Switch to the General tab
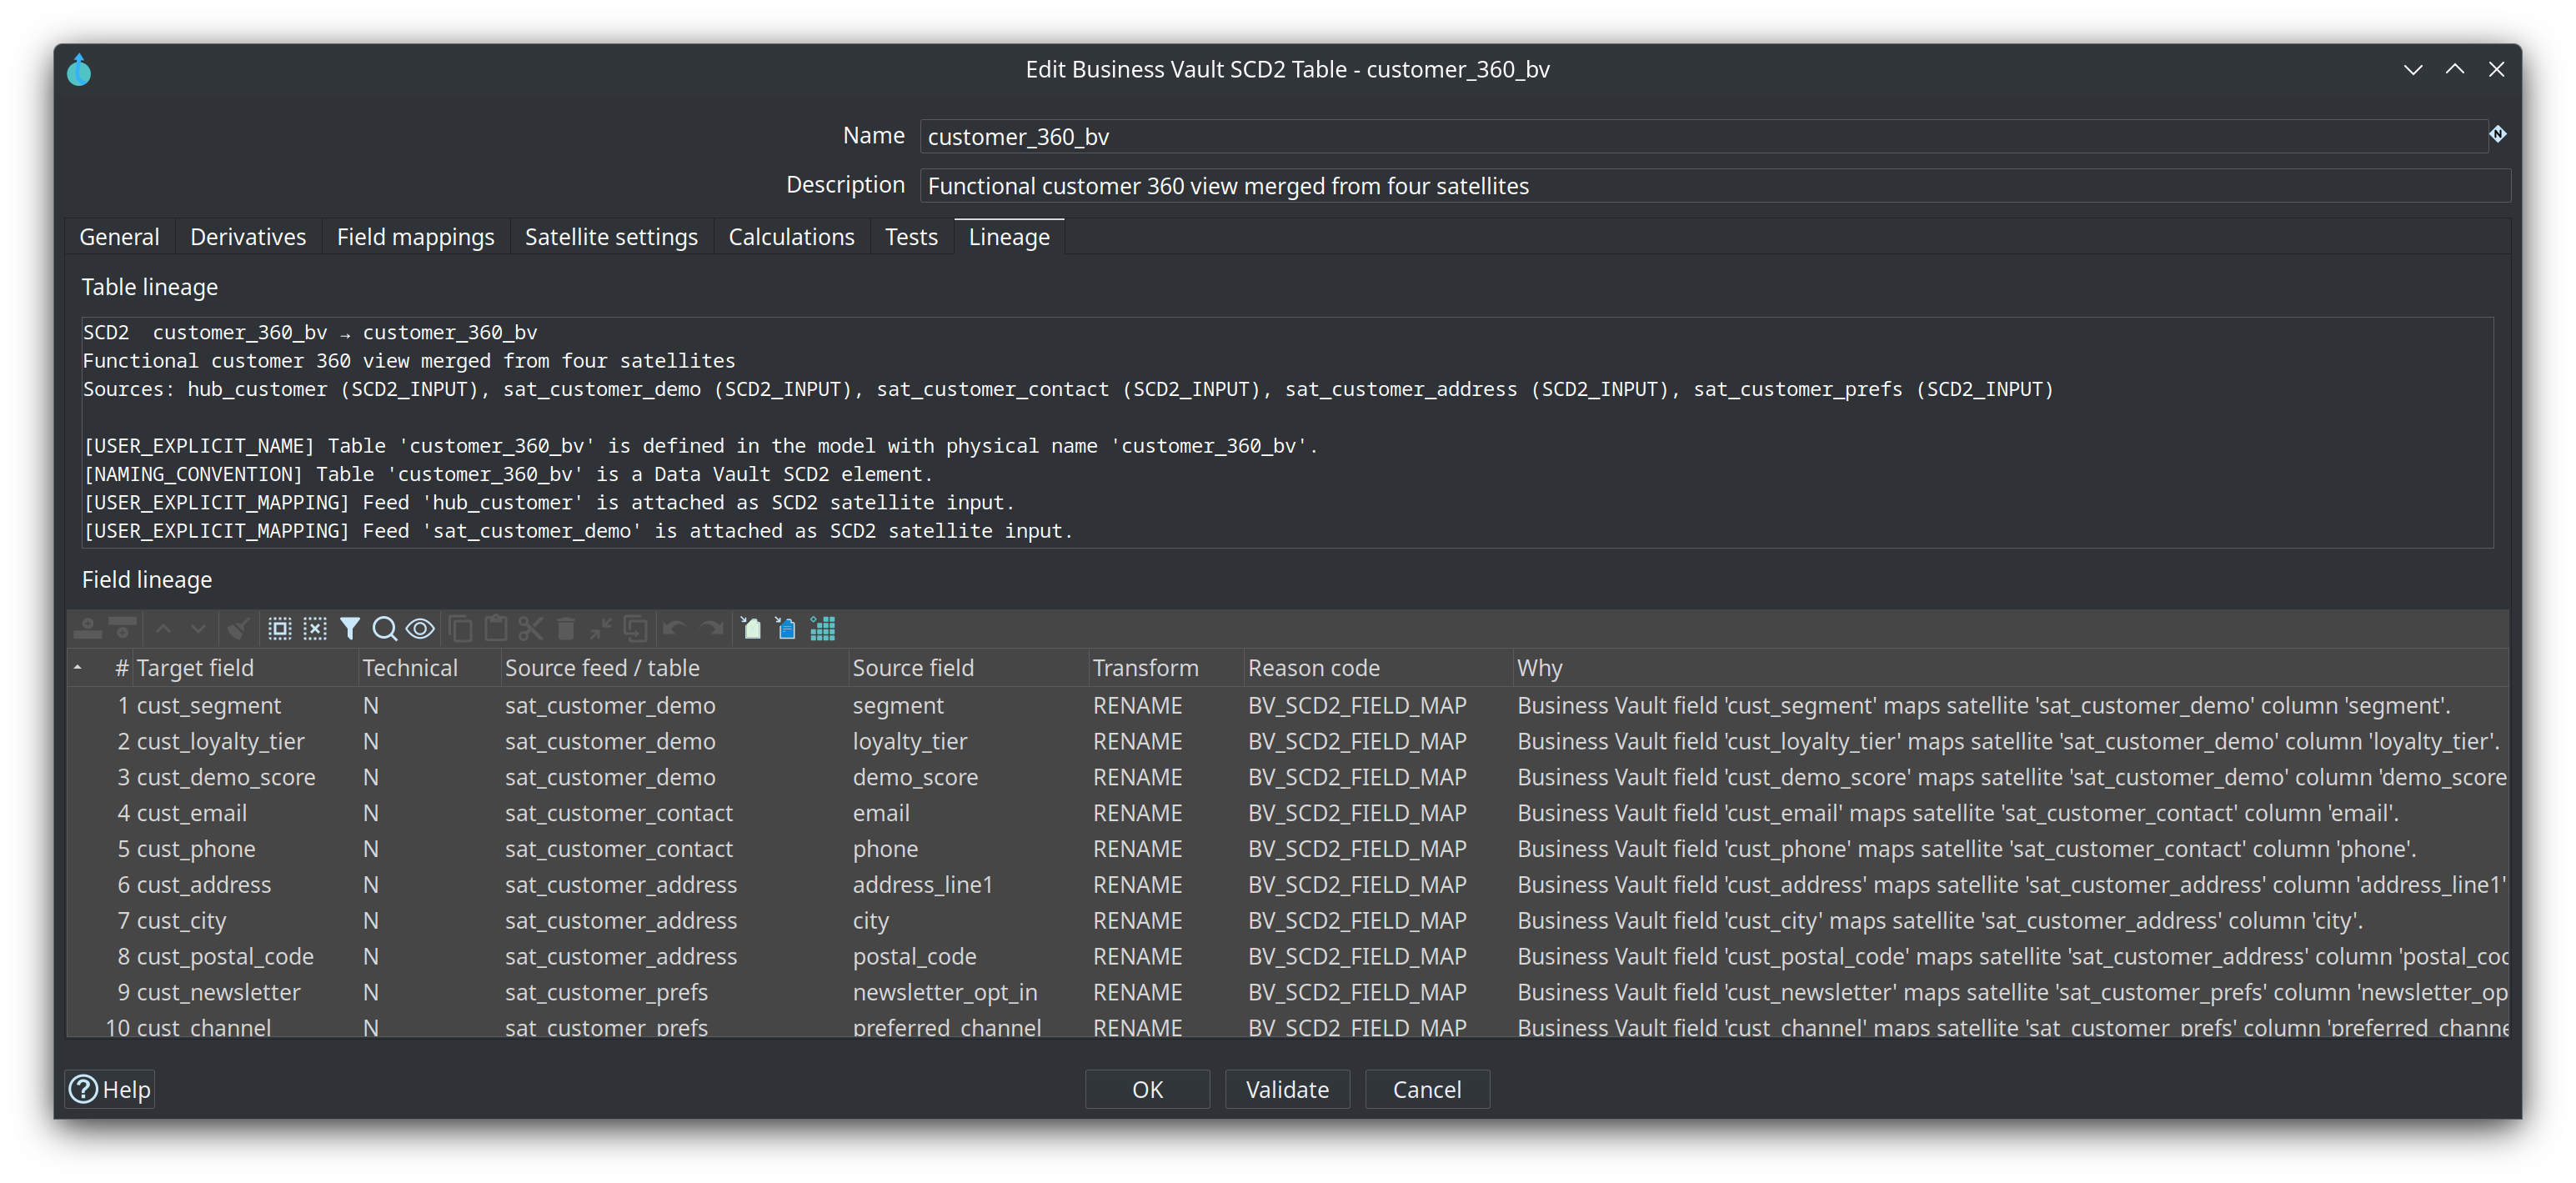 tap(119, 237)
